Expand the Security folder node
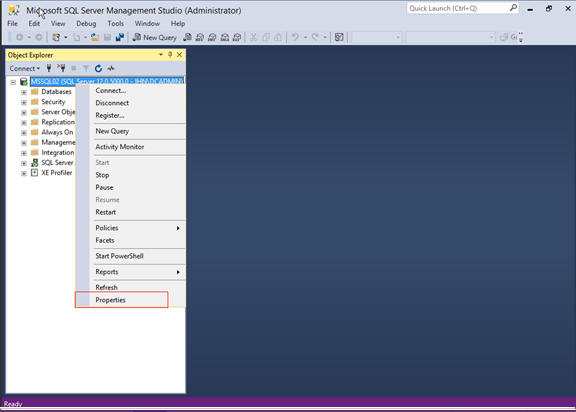 24,102
